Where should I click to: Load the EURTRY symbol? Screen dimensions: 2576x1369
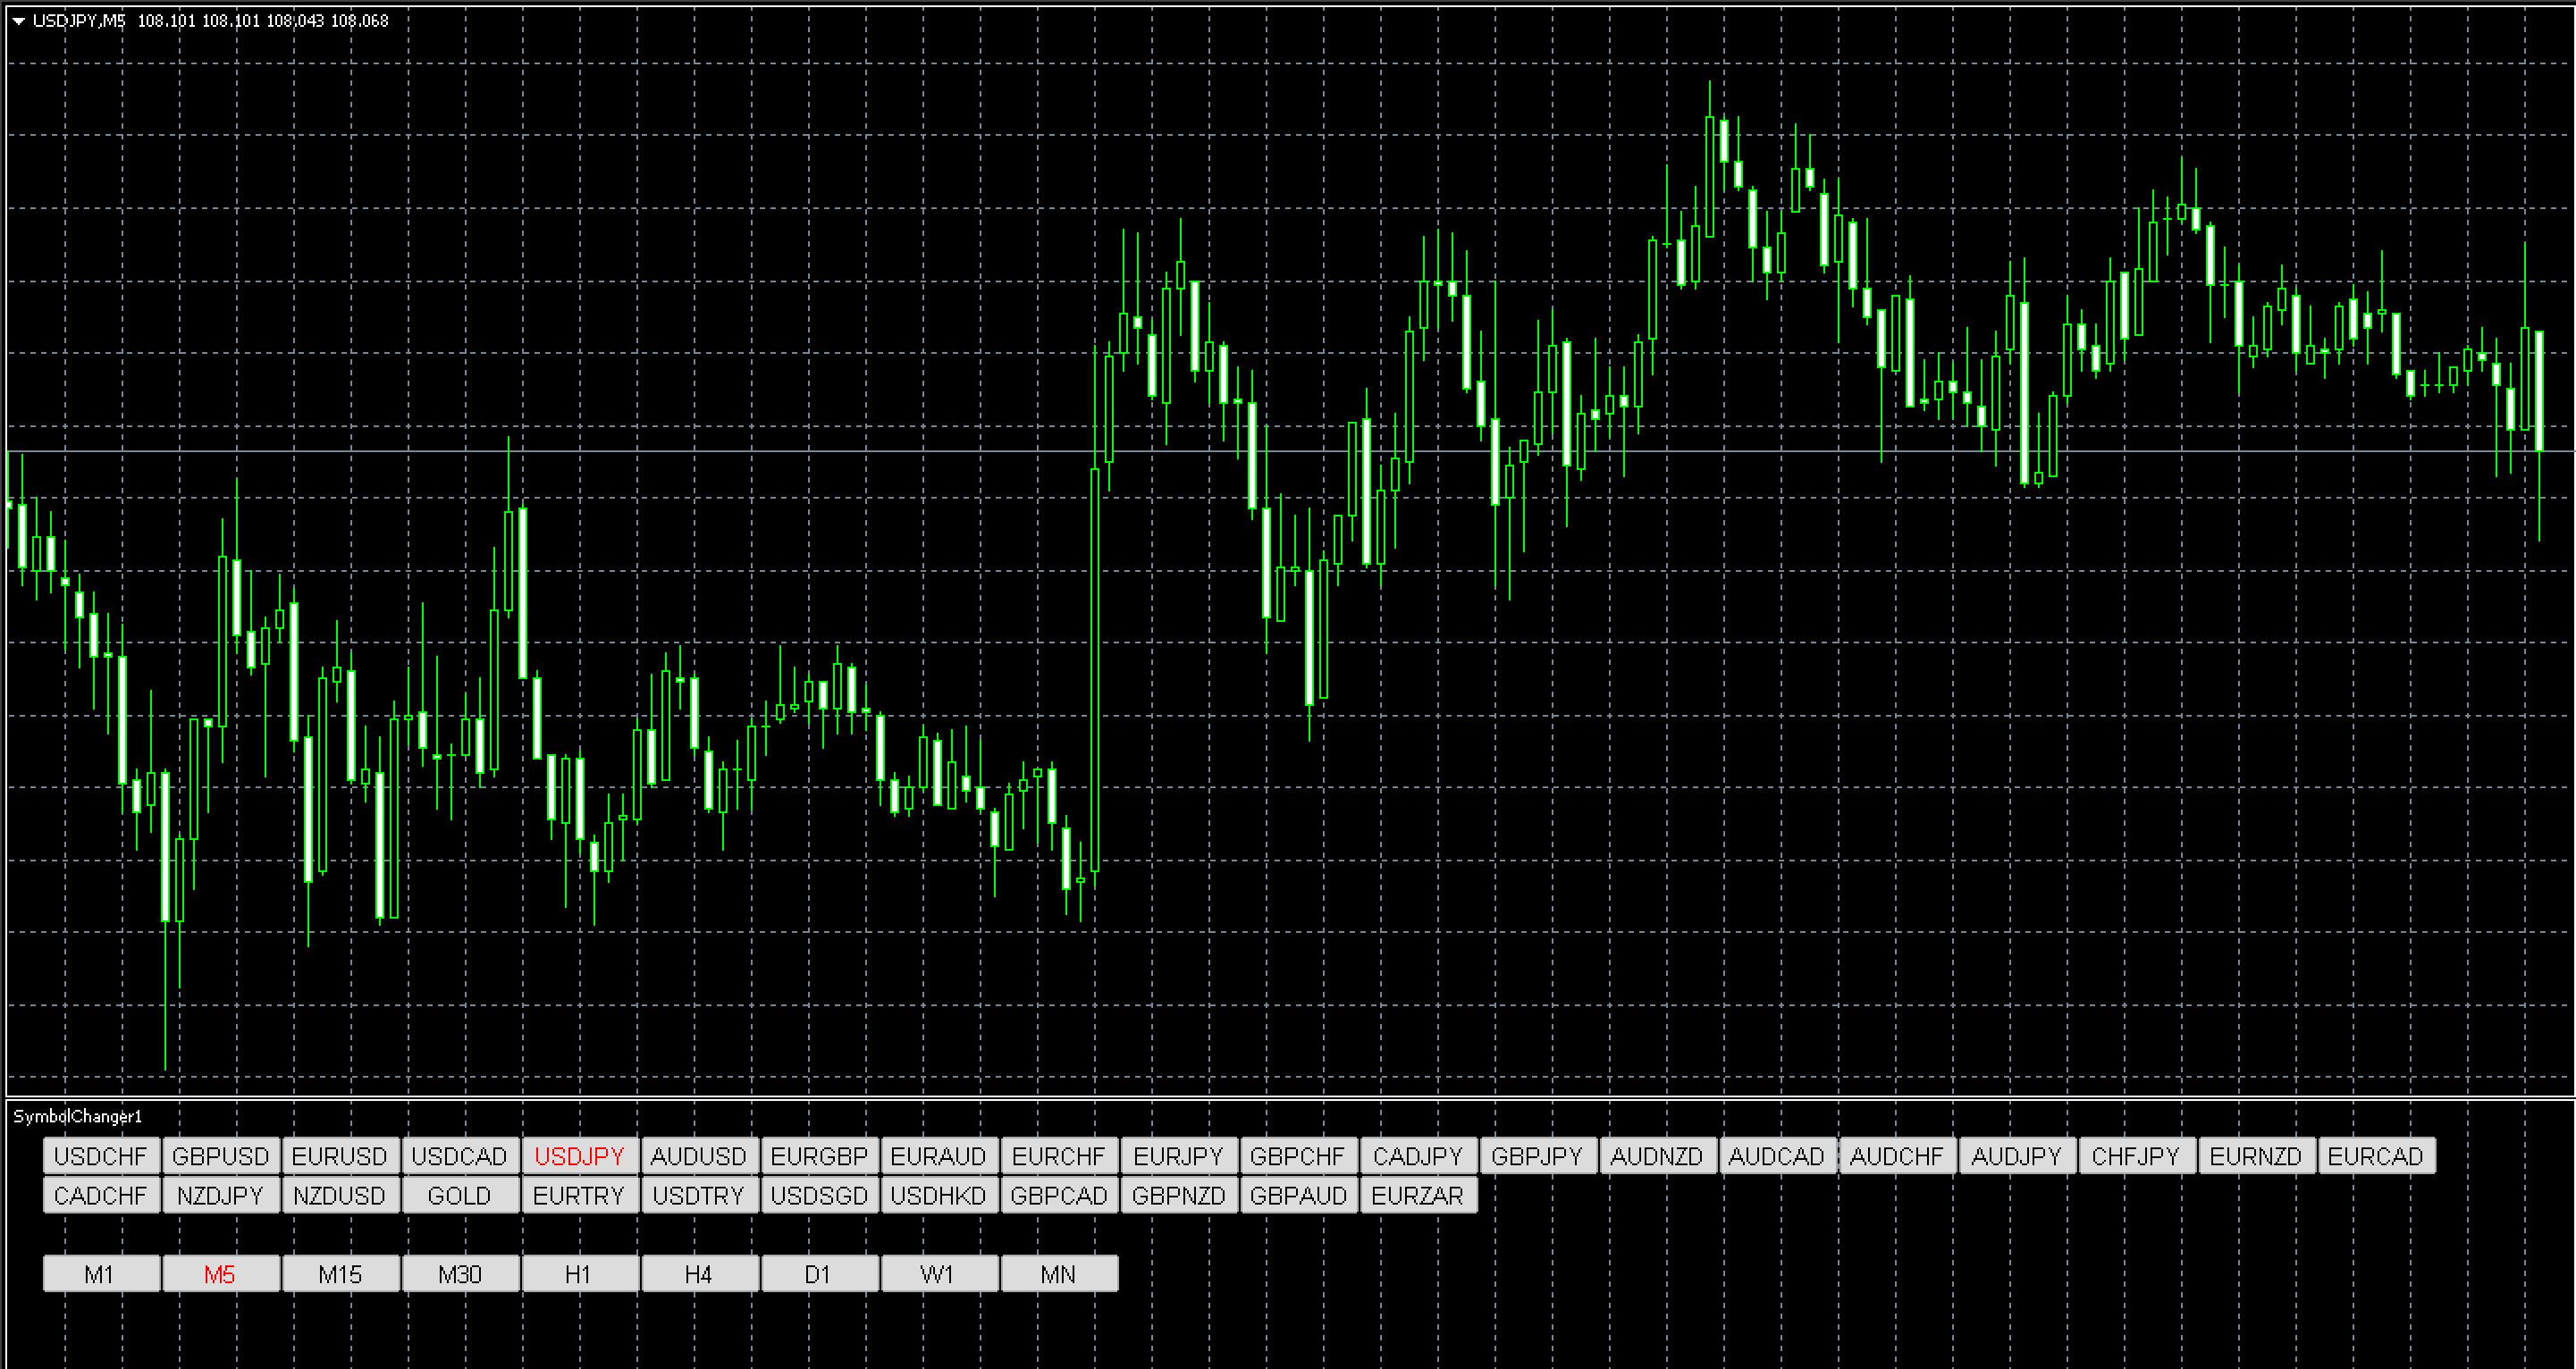(x=580, y=1195)
